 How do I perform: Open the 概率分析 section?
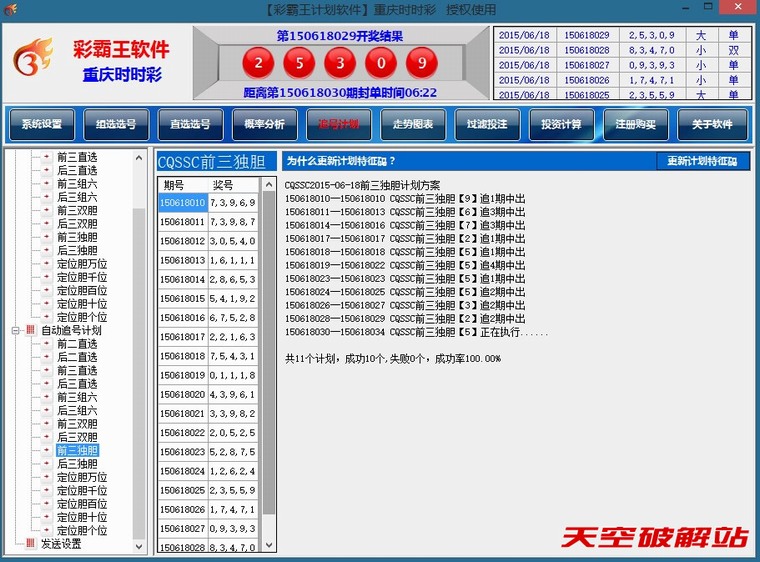coord(265,125)
